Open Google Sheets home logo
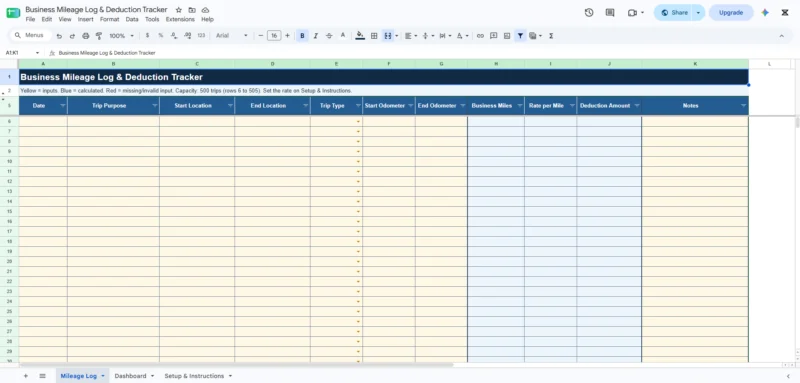This screenshot has height=383, width=800. pos(13,13)
